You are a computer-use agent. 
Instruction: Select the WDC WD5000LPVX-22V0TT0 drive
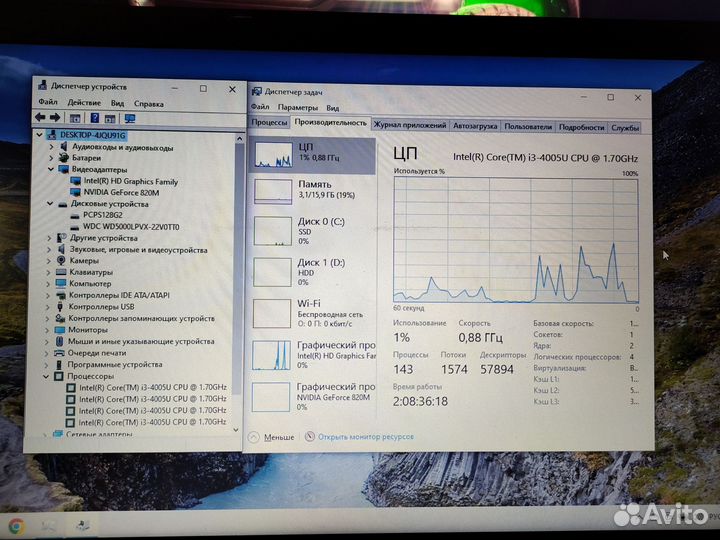pyautogui.click(x=131, y=227)
